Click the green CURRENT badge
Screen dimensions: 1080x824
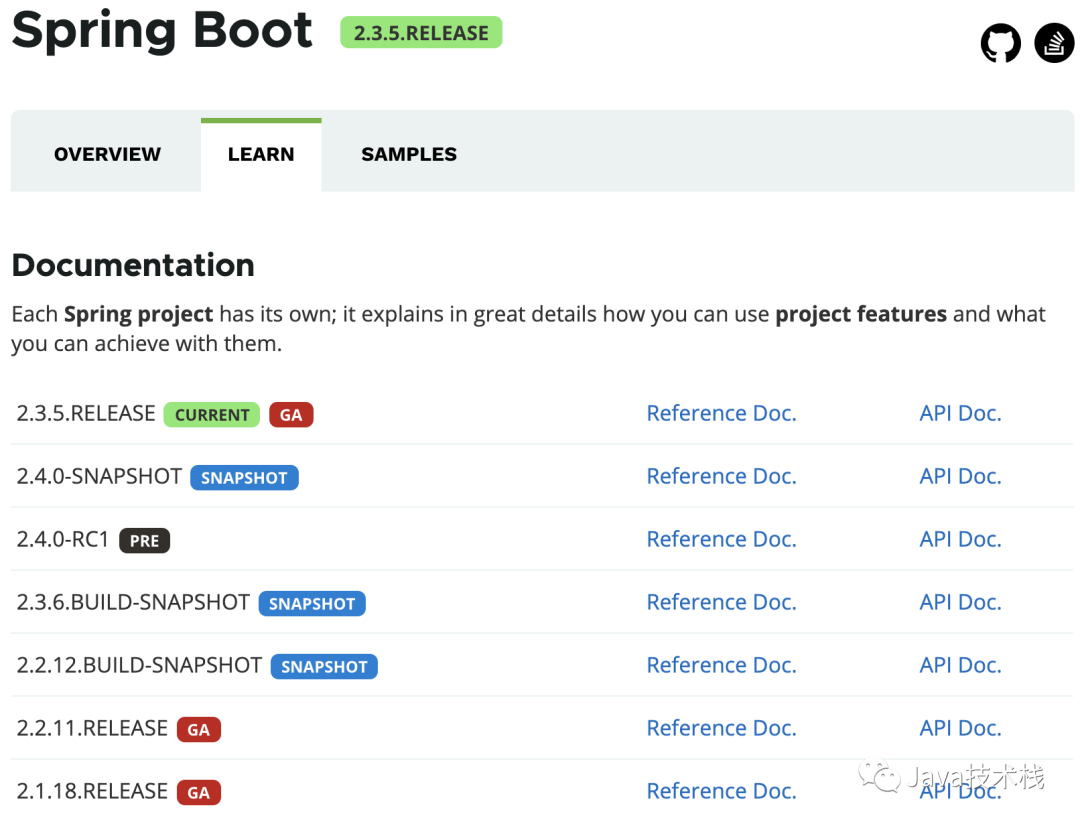pyautogui.click(x=211, y=415)
